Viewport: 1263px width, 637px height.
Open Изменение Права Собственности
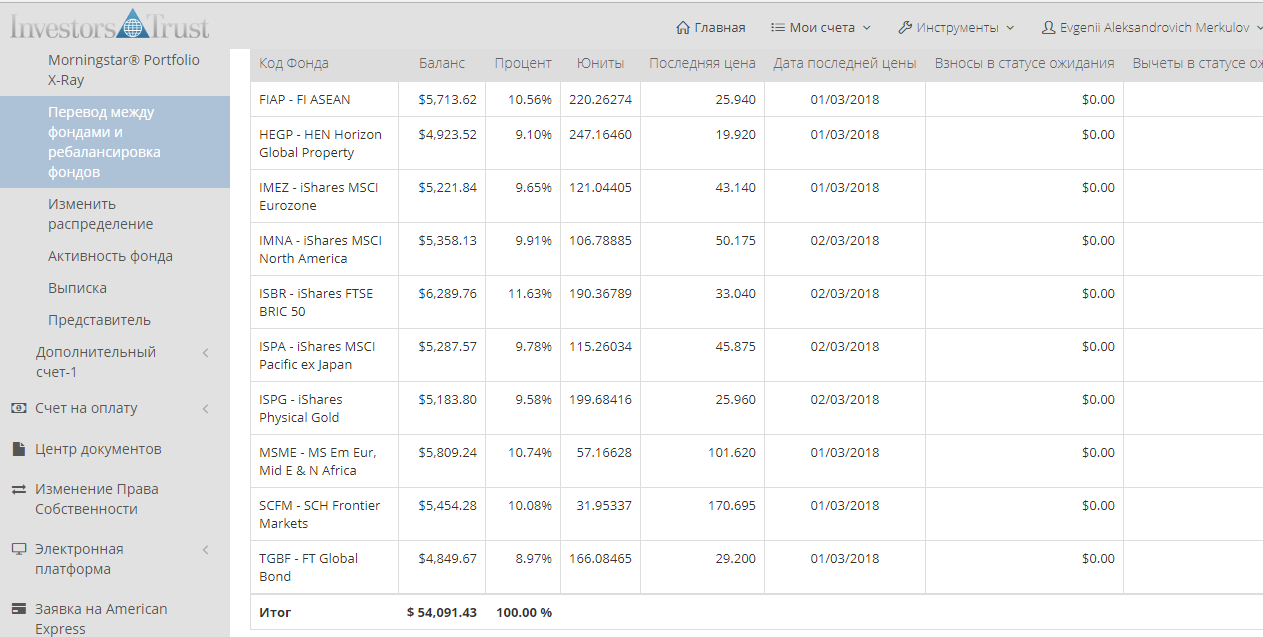coord(97,499)
